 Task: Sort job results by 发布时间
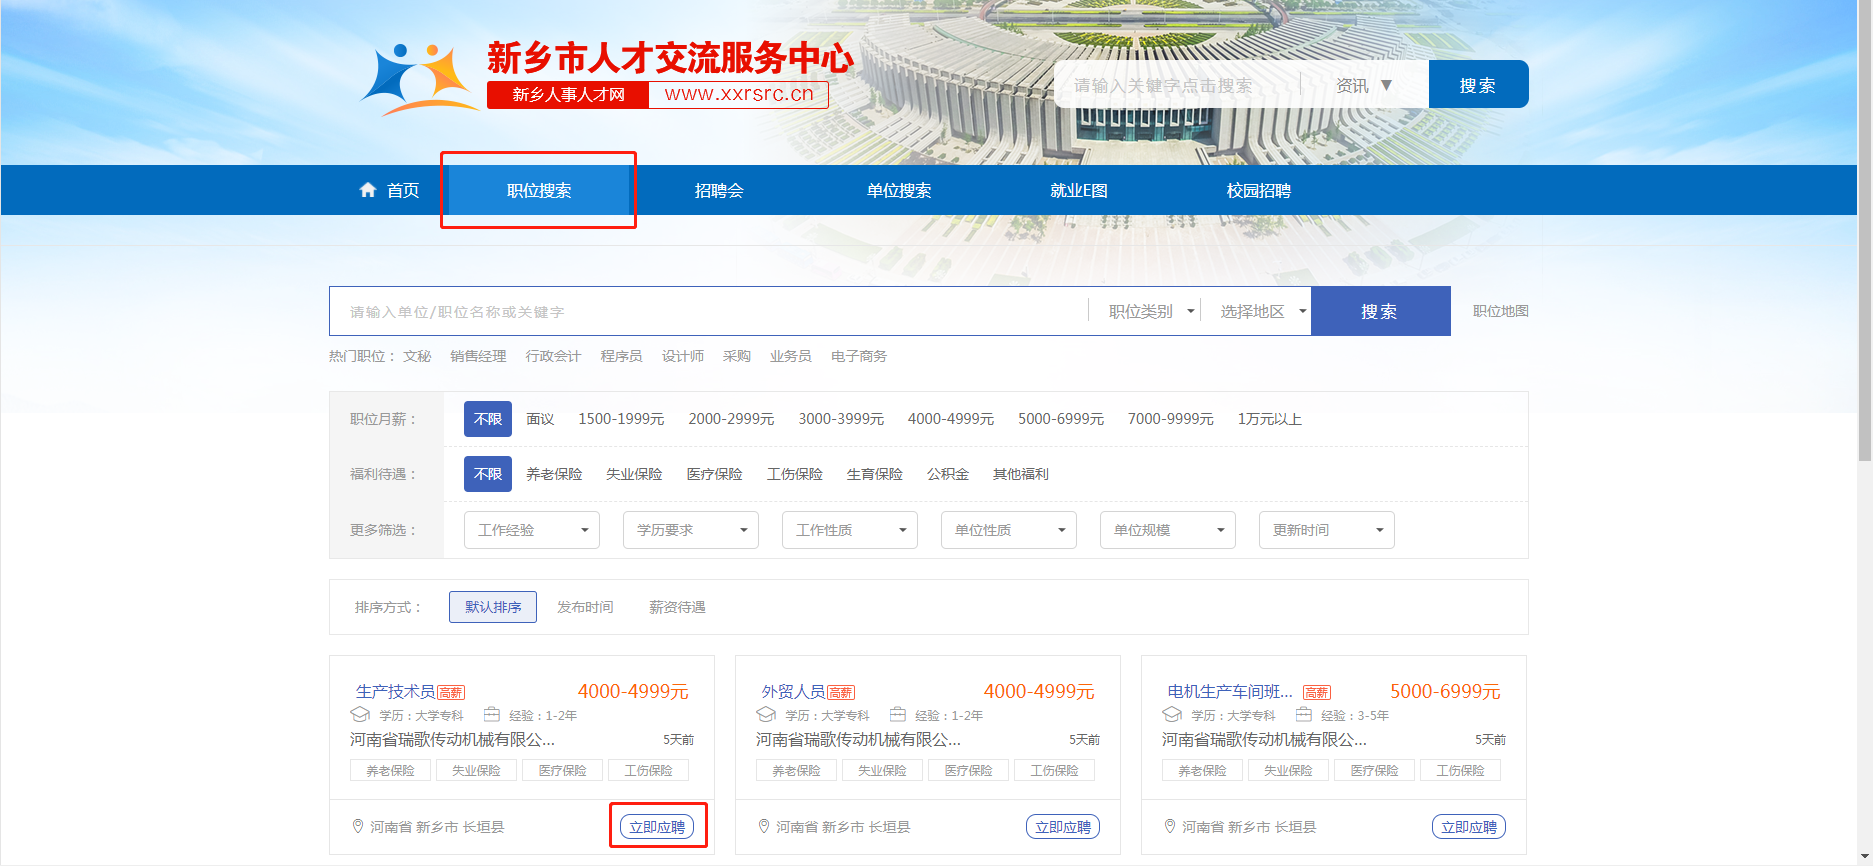(x=585, y=607)
